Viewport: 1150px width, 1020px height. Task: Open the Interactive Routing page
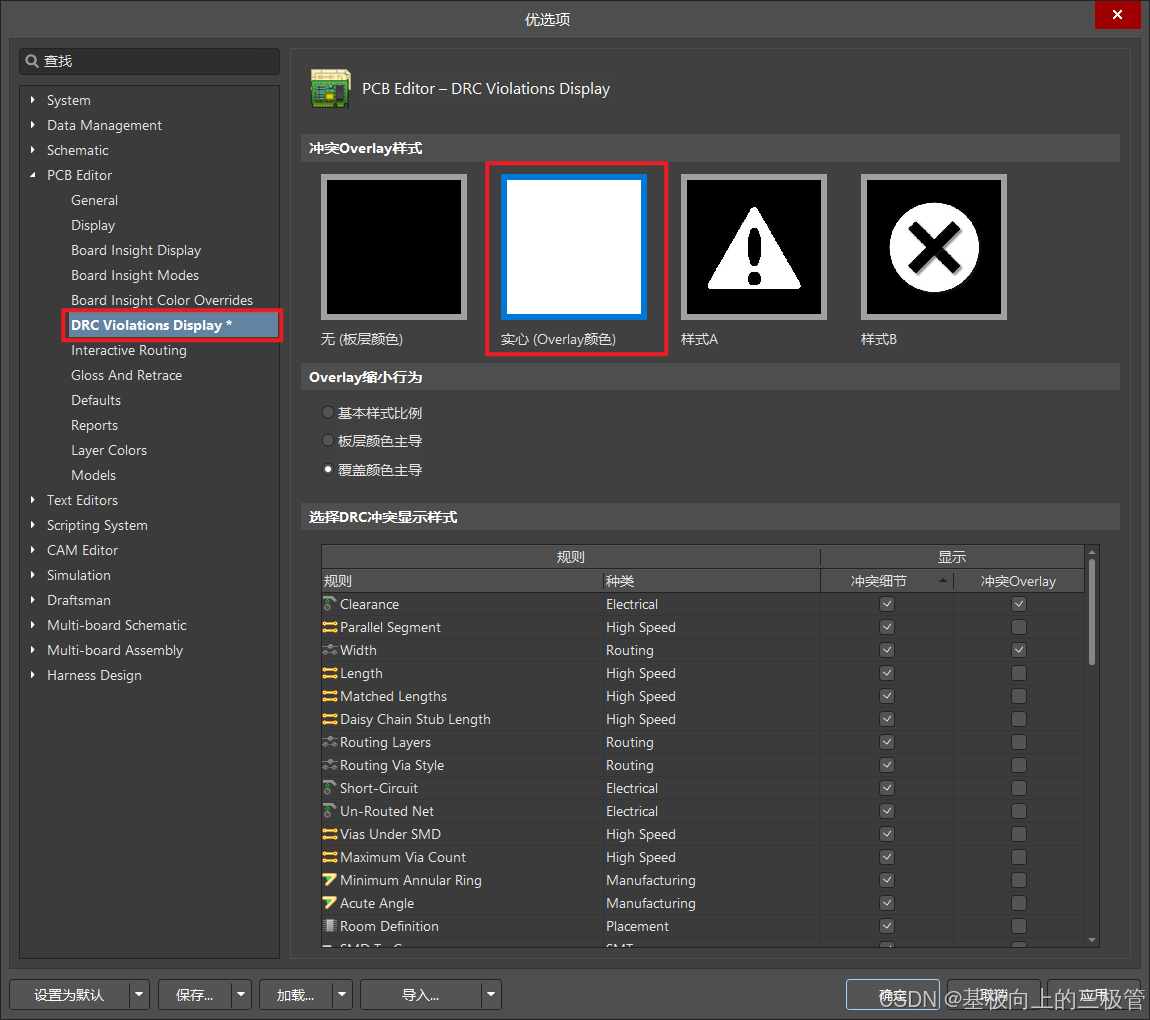tap(129, 351)
